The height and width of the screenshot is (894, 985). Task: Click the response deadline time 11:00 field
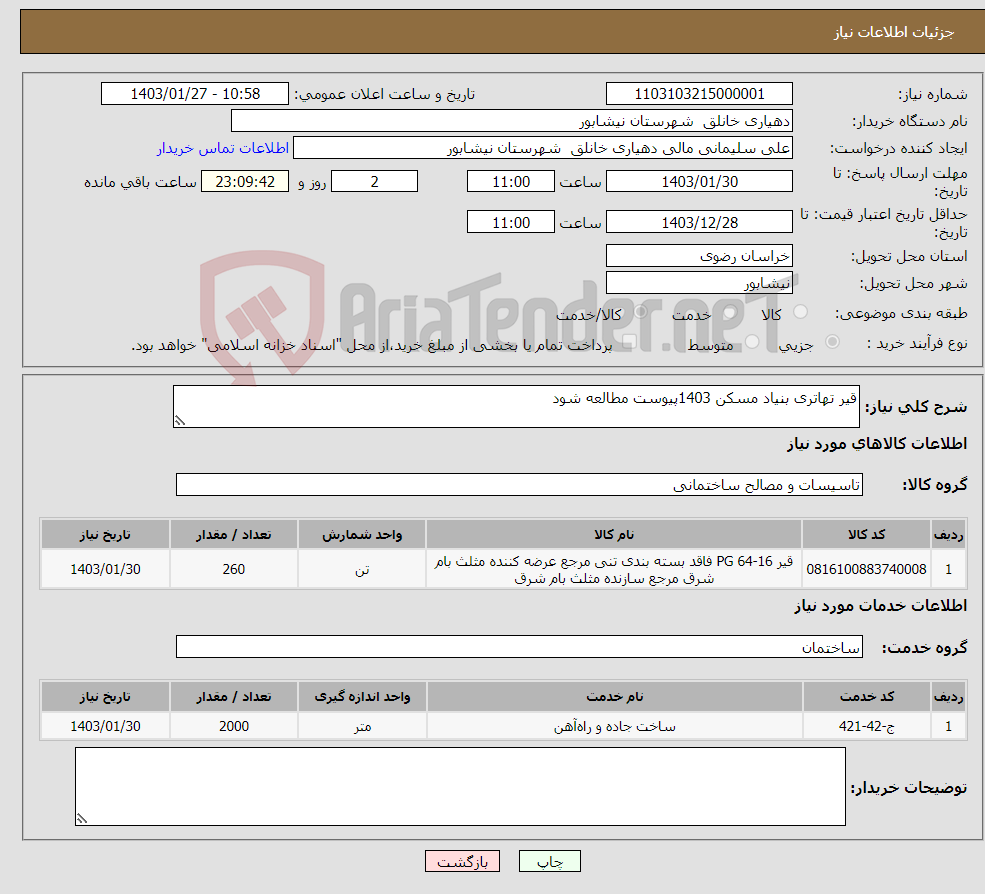(511, 182)
